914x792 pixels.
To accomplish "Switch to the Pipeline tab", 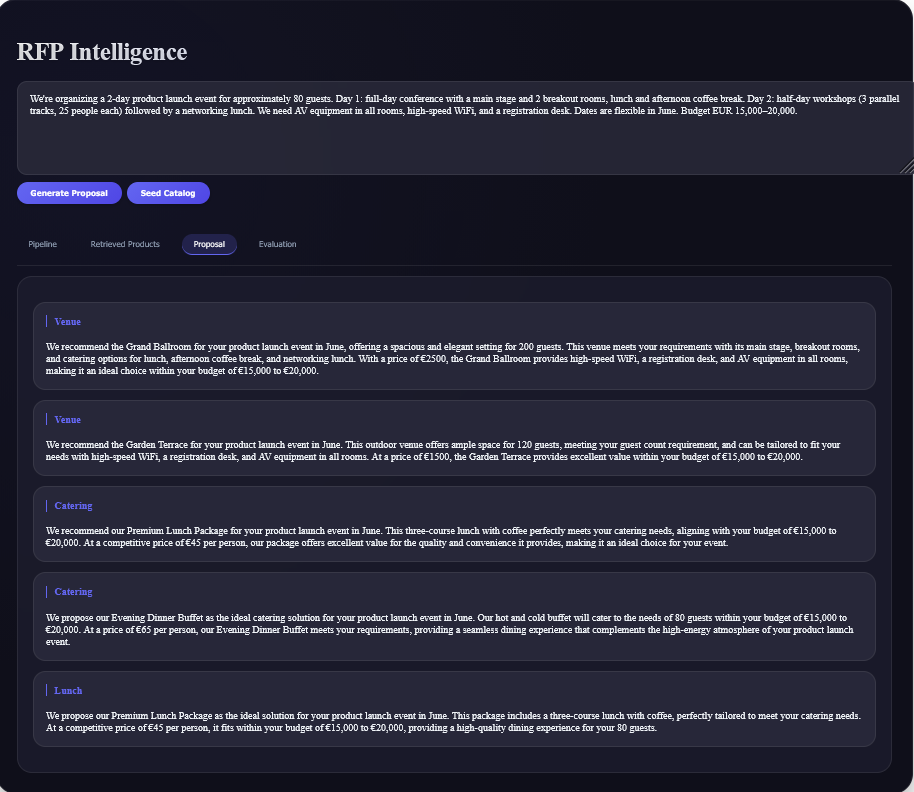I will 43,244.
